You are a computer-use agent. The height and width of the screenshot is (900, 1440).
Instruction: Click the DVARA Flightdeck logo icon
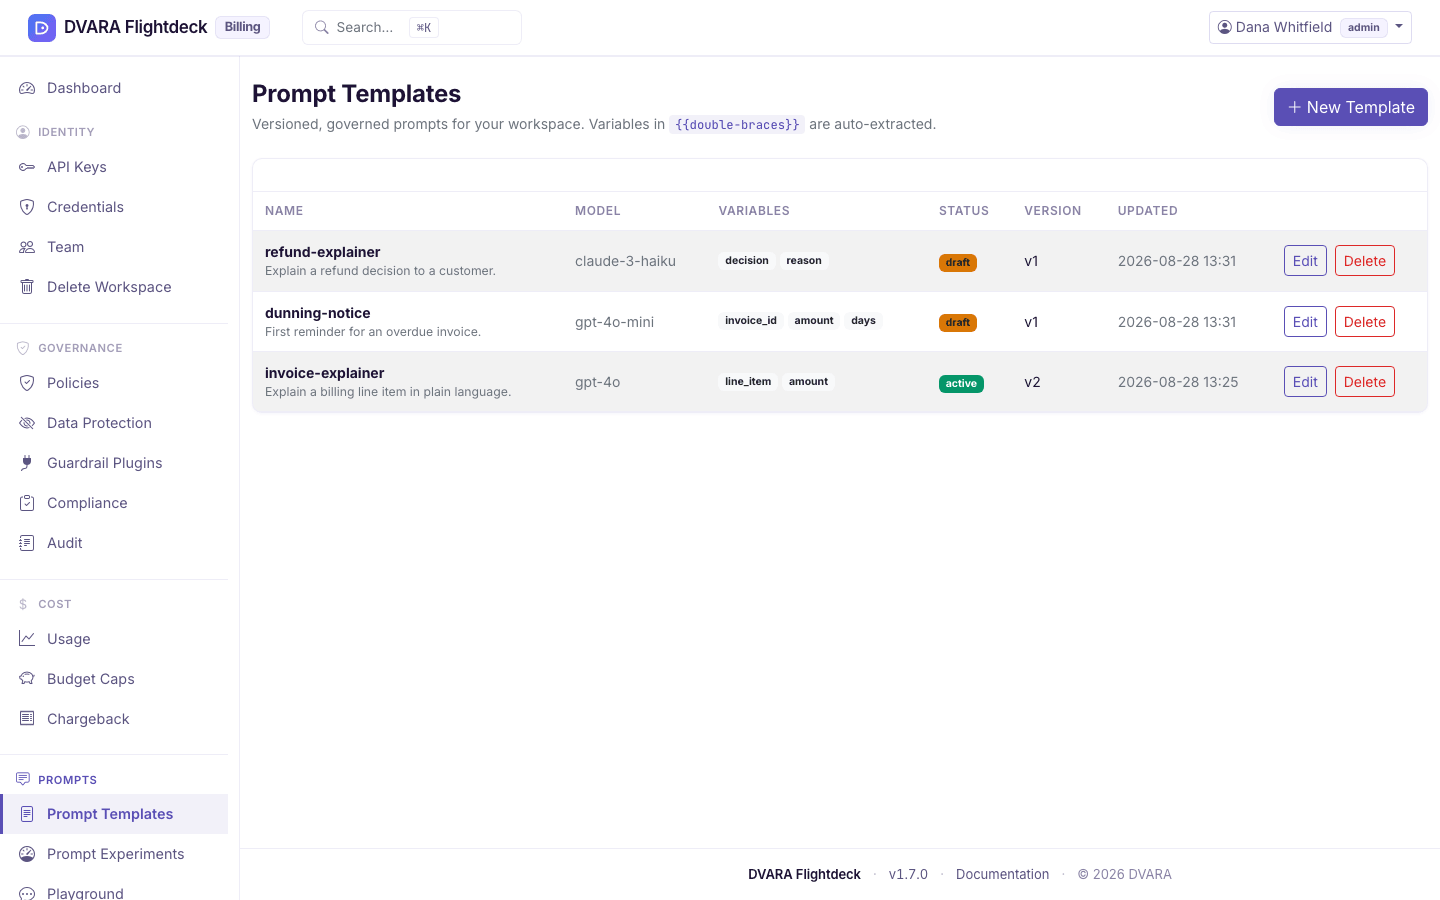[42, 27]
